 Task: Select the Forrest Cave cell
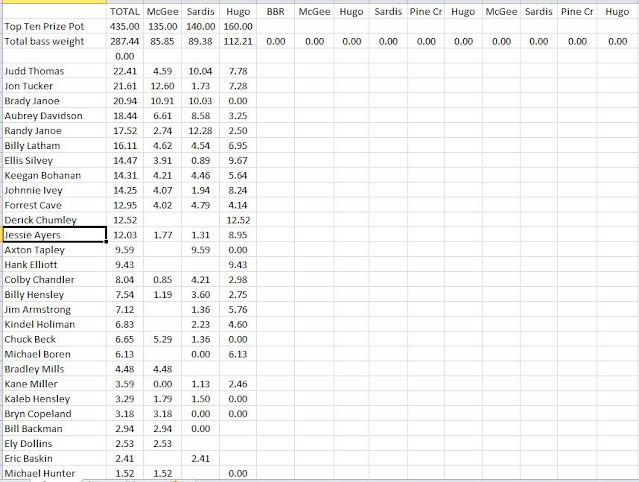55,205
